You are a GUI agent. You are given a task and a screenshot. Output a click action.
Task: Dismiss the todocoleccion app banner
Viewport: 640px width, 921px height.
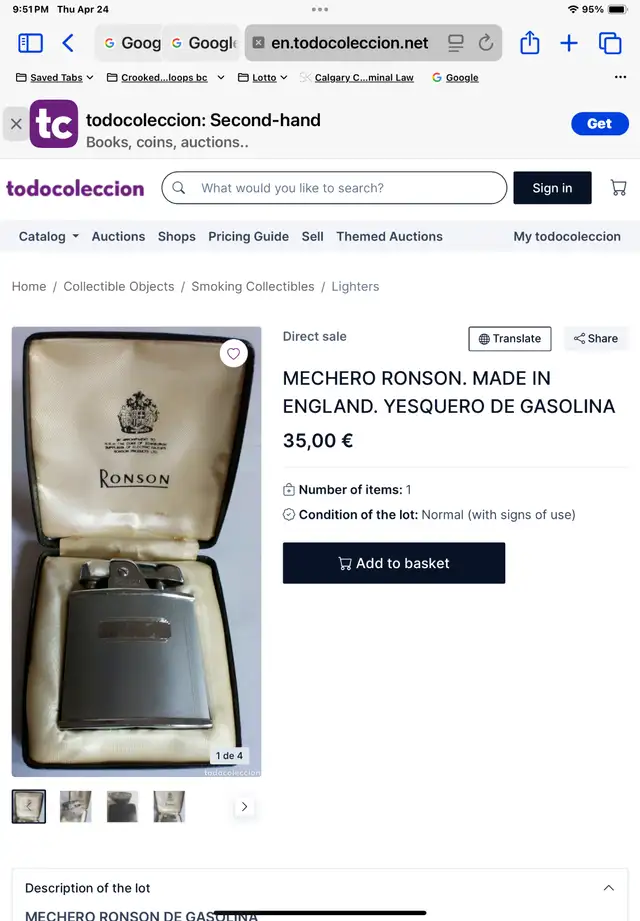pos(16,124)
